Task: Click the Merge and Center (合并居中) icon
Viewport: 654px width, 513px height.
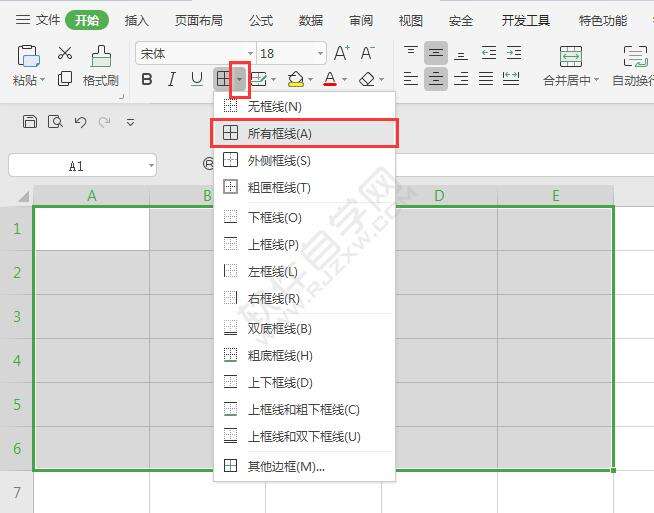Action: click(571, 56)
